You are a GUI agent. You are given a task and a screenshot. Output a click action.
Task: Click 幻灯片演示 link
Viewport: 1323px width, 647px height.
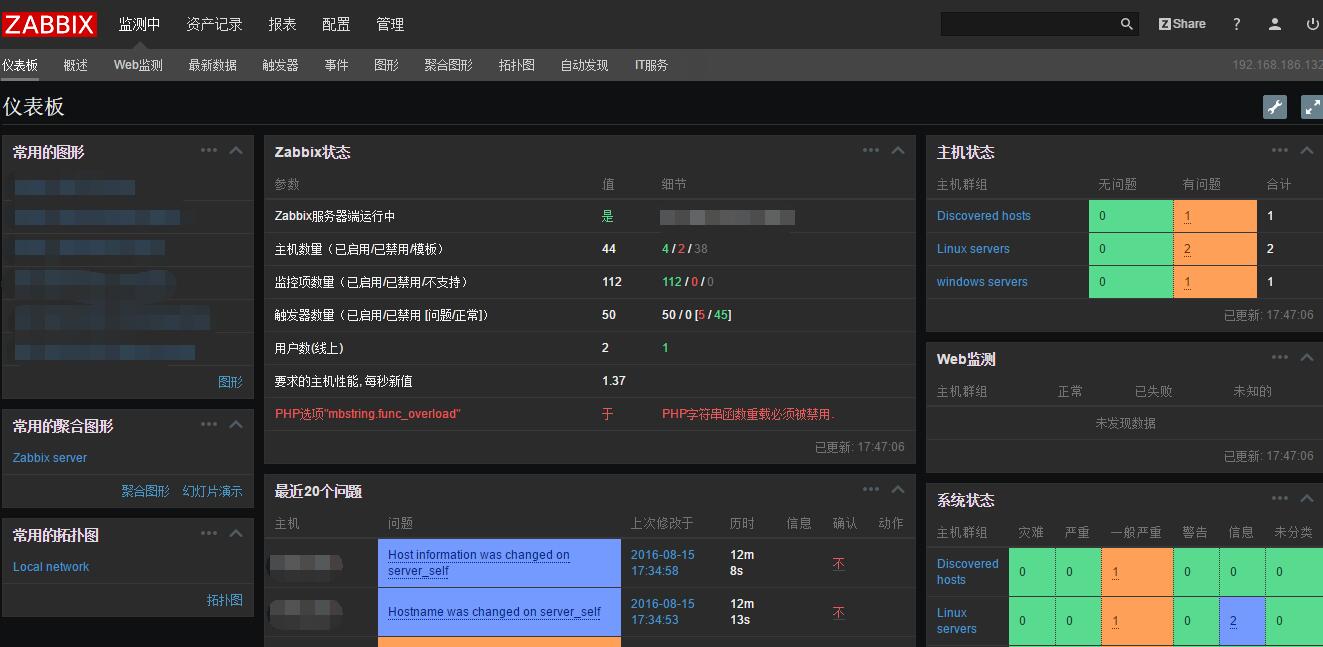coord(212,491)
